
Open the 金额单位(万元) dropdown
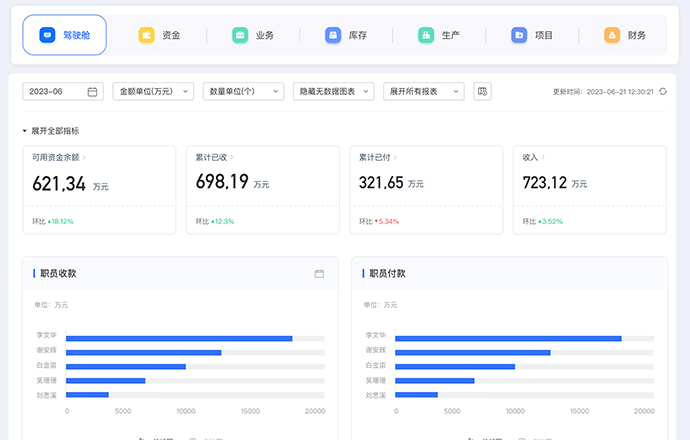[x=153, y=91]
